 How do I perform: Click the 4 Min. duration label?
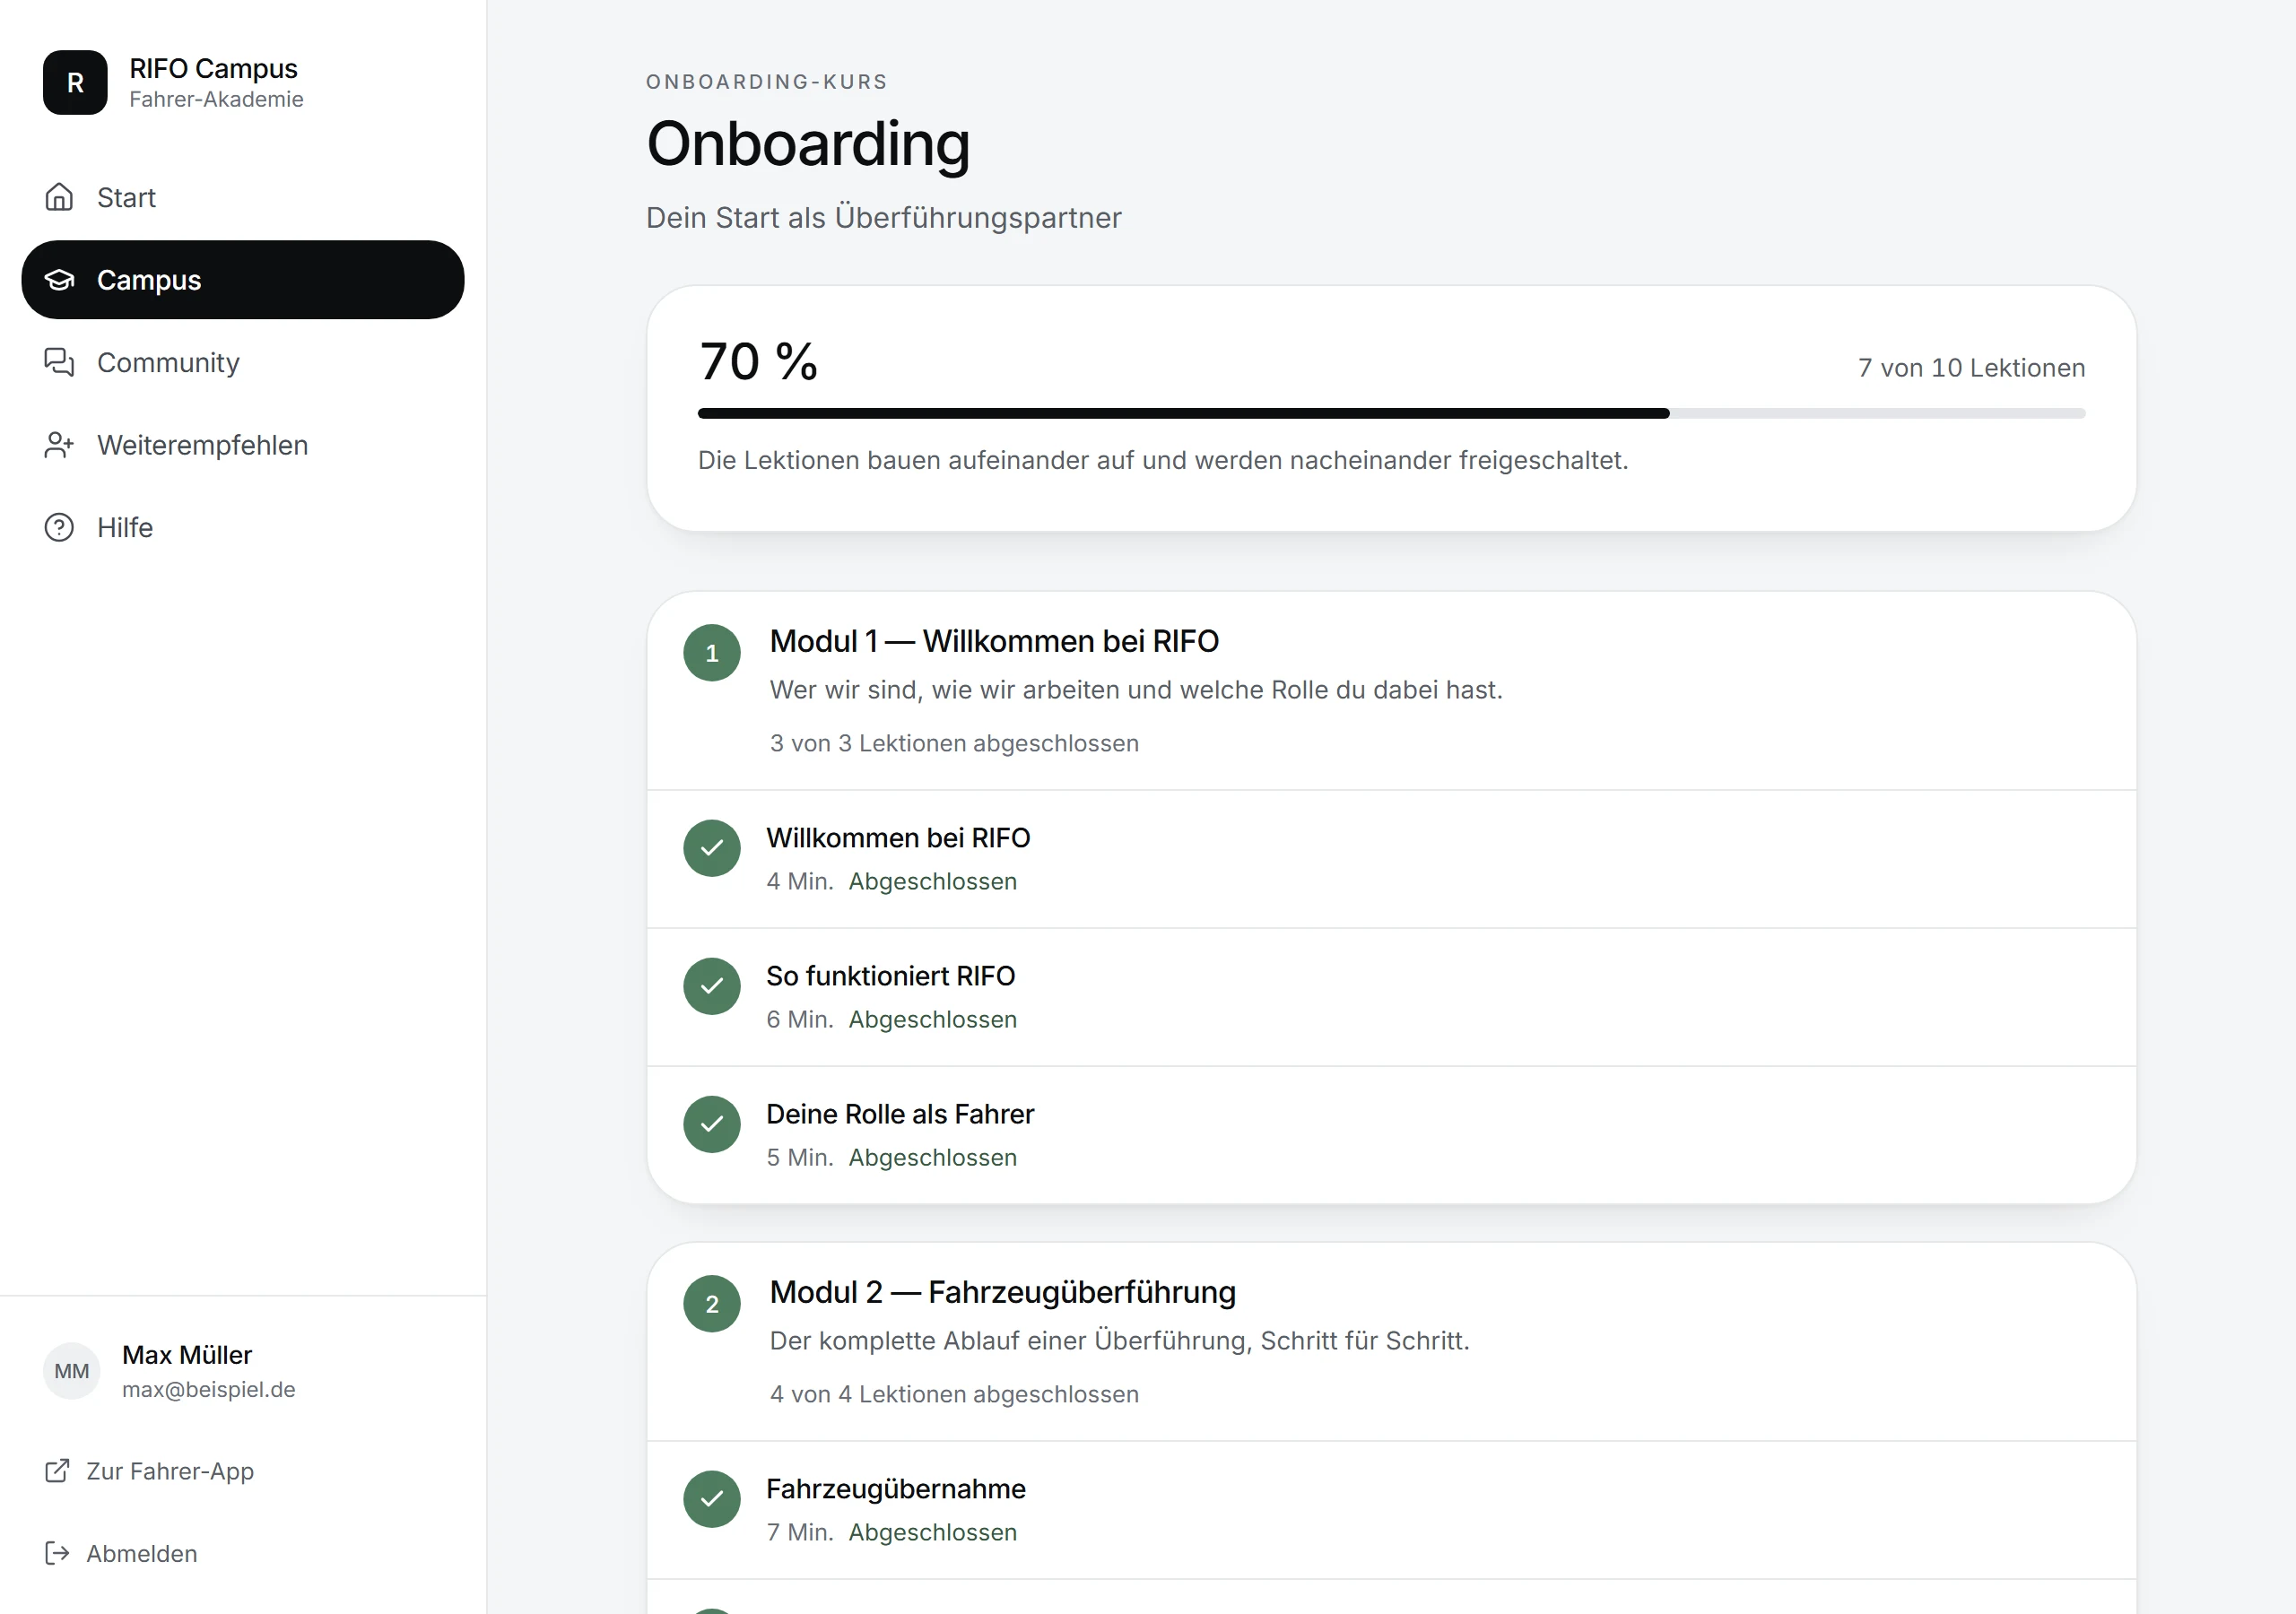pyautogui.click(x=800, y=881)
